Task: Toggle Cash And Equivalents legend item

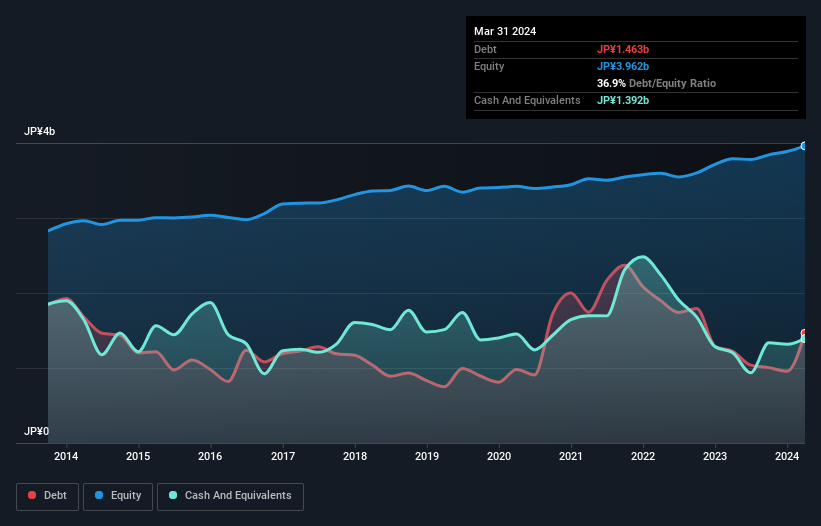Action: point(230,496)
